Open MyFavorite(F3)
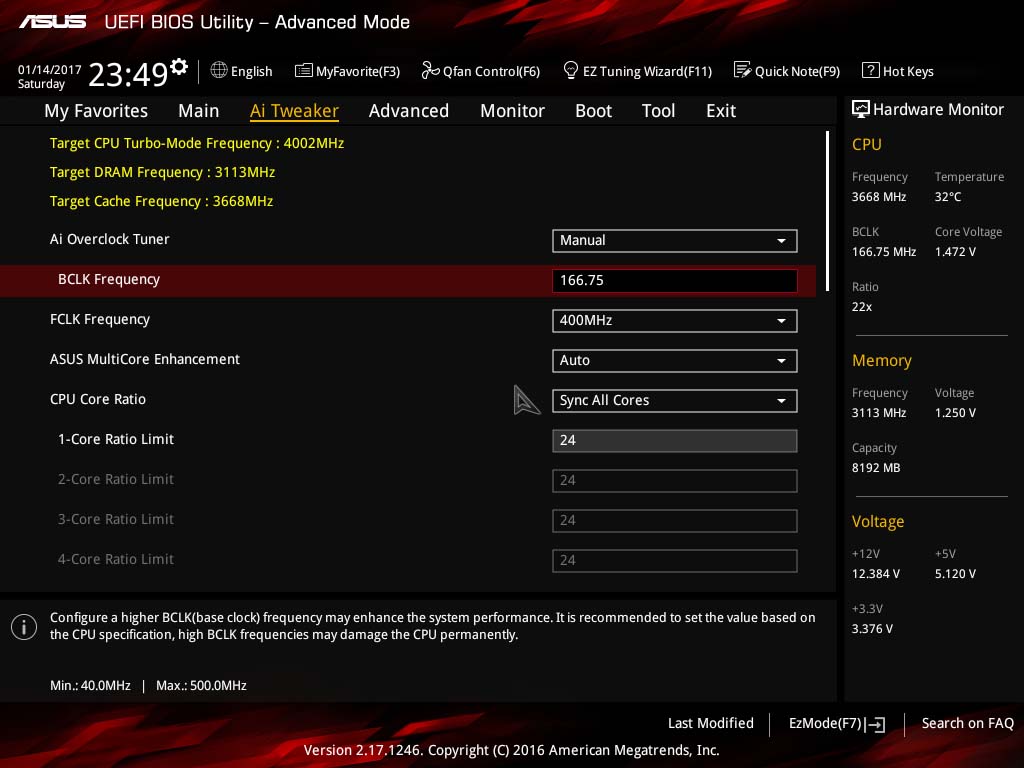1024x768 pixels. click(x=358, y=71)
